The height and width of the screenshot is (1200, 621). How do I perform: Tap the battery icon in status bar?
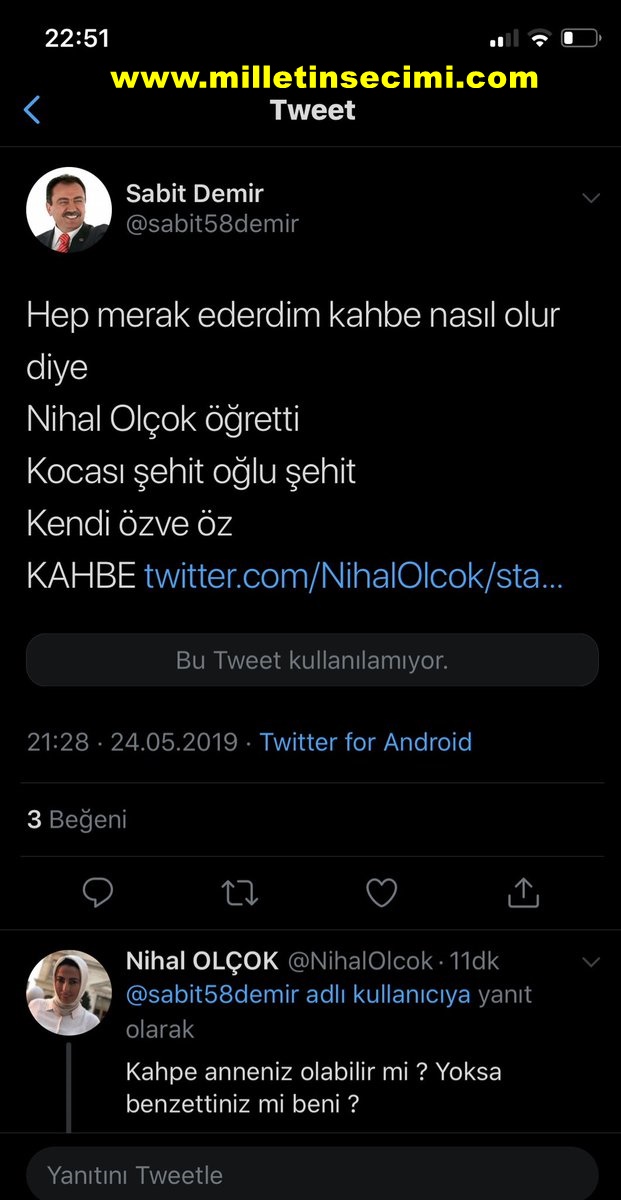click(580, 40)
